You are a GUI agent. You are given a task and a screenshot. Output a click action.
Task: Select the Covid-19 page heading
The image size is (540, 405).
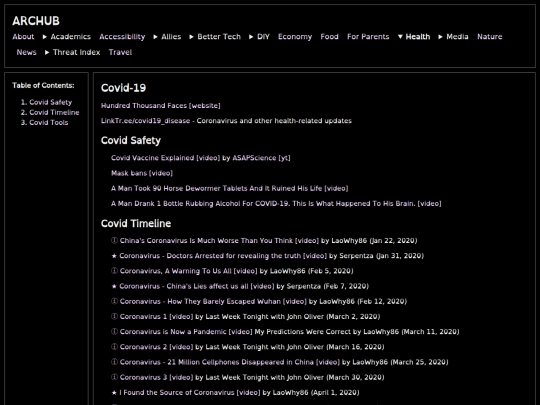pyautogui.click(x=123, y=88)
